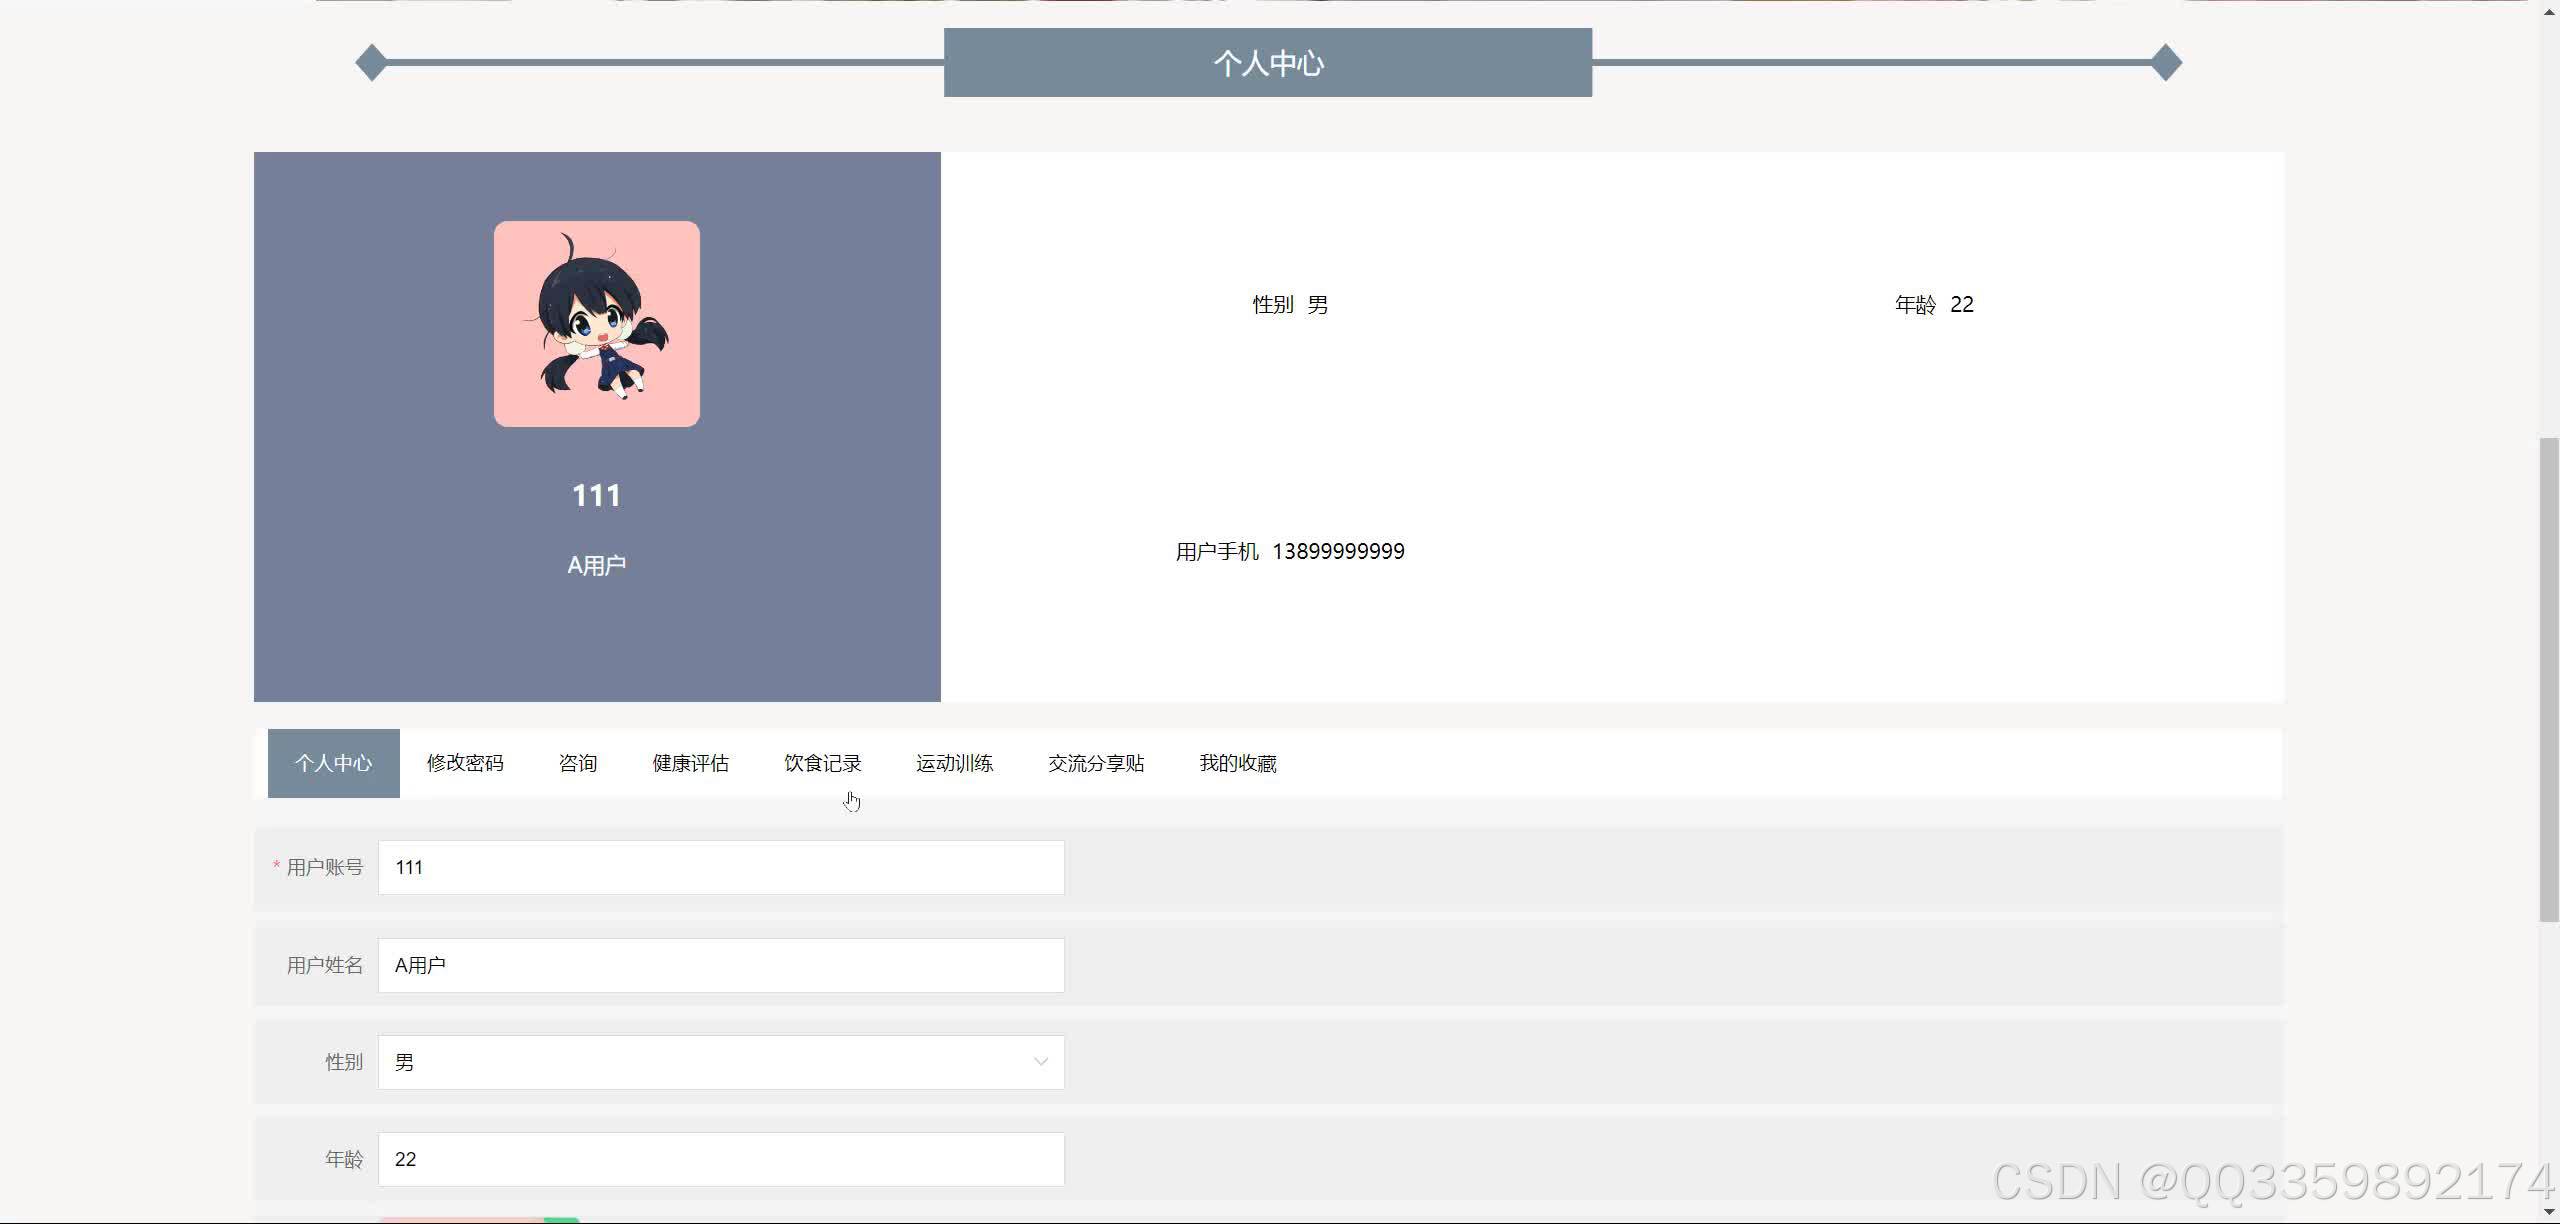Switch to the 咨询 tab
The image size is (2560, 1224).
pyautogui.click(x=578, y=763)
